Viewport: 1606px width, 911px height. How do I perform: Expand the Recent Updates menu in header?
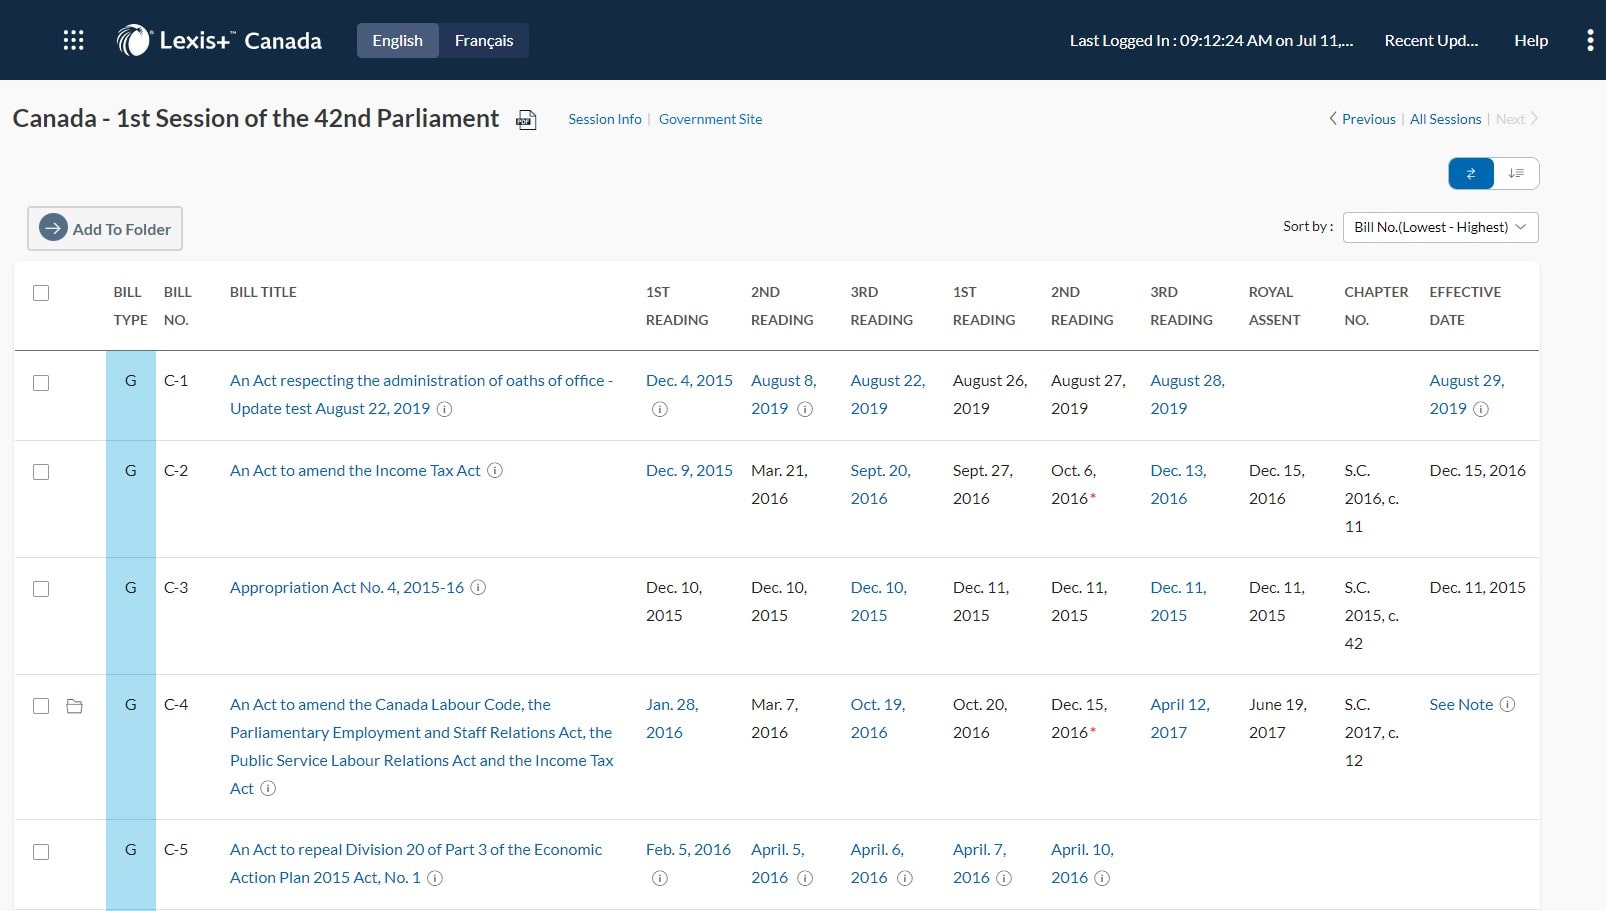[x=1430, y=40]
